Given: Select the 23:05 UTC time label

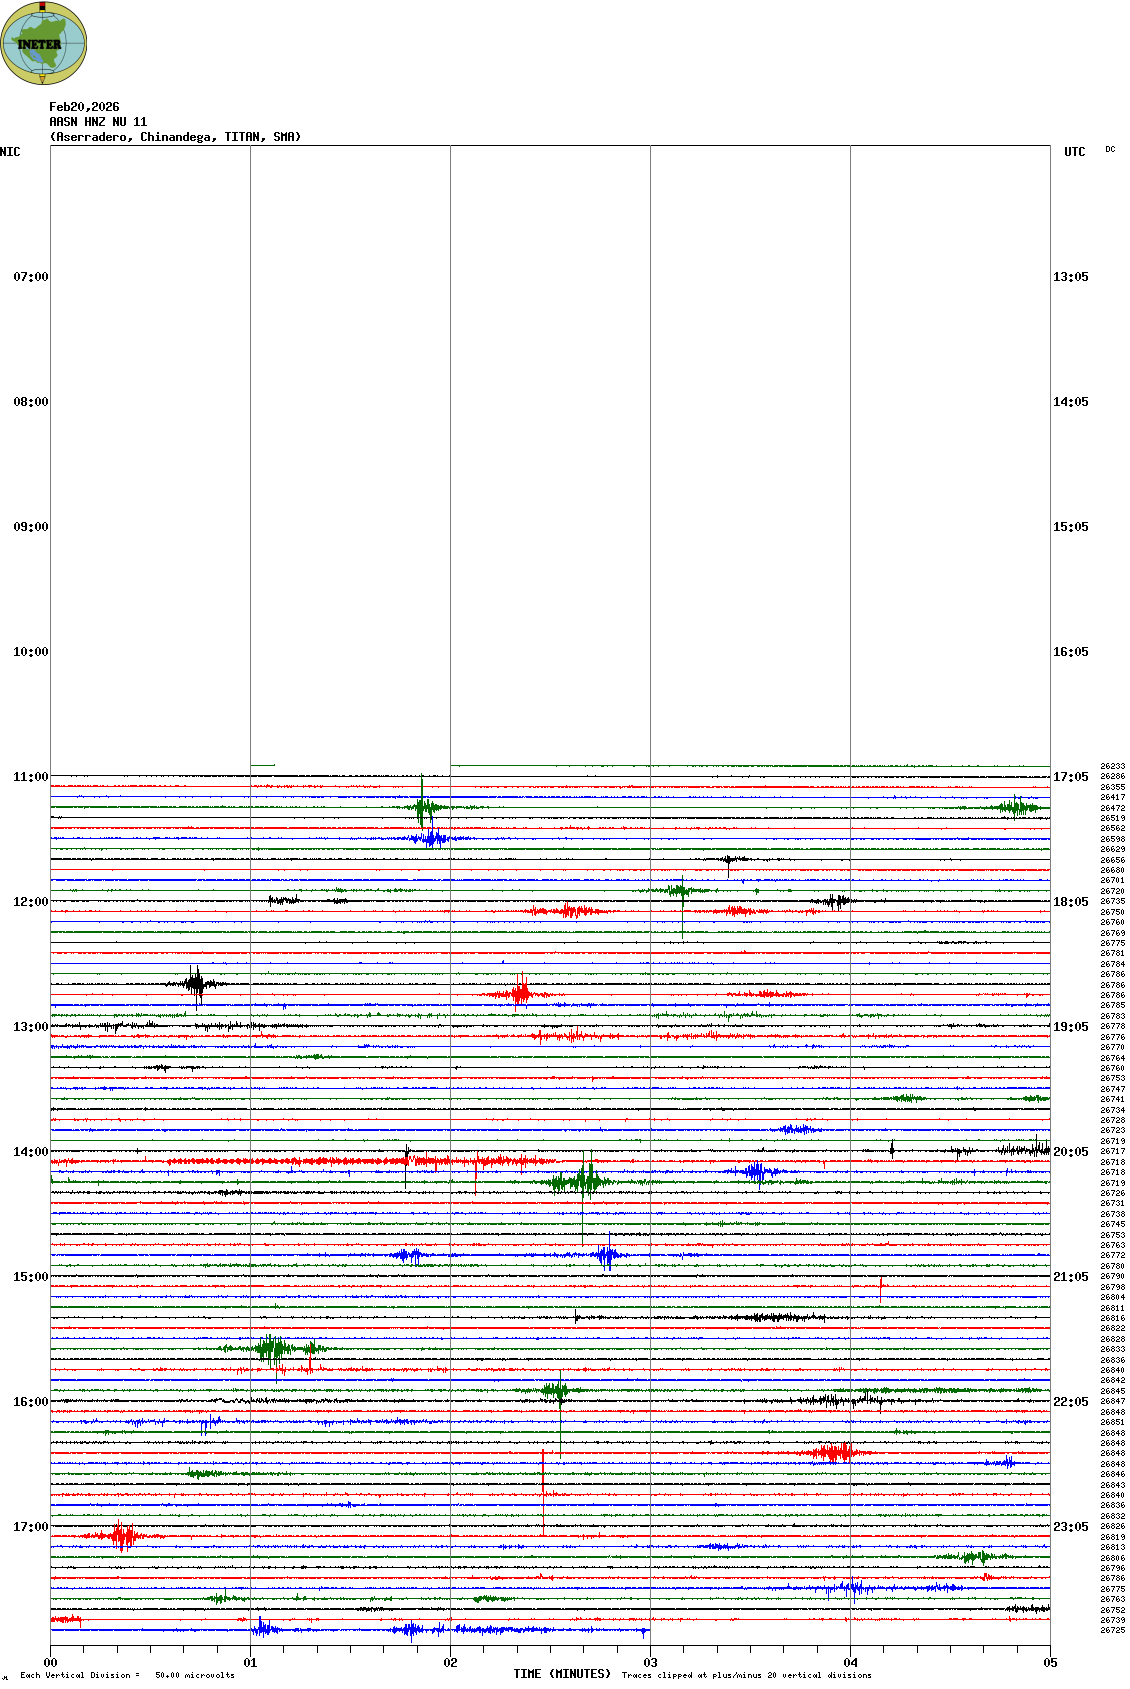Looking at the screenshot, I should pos(1070,1527).
